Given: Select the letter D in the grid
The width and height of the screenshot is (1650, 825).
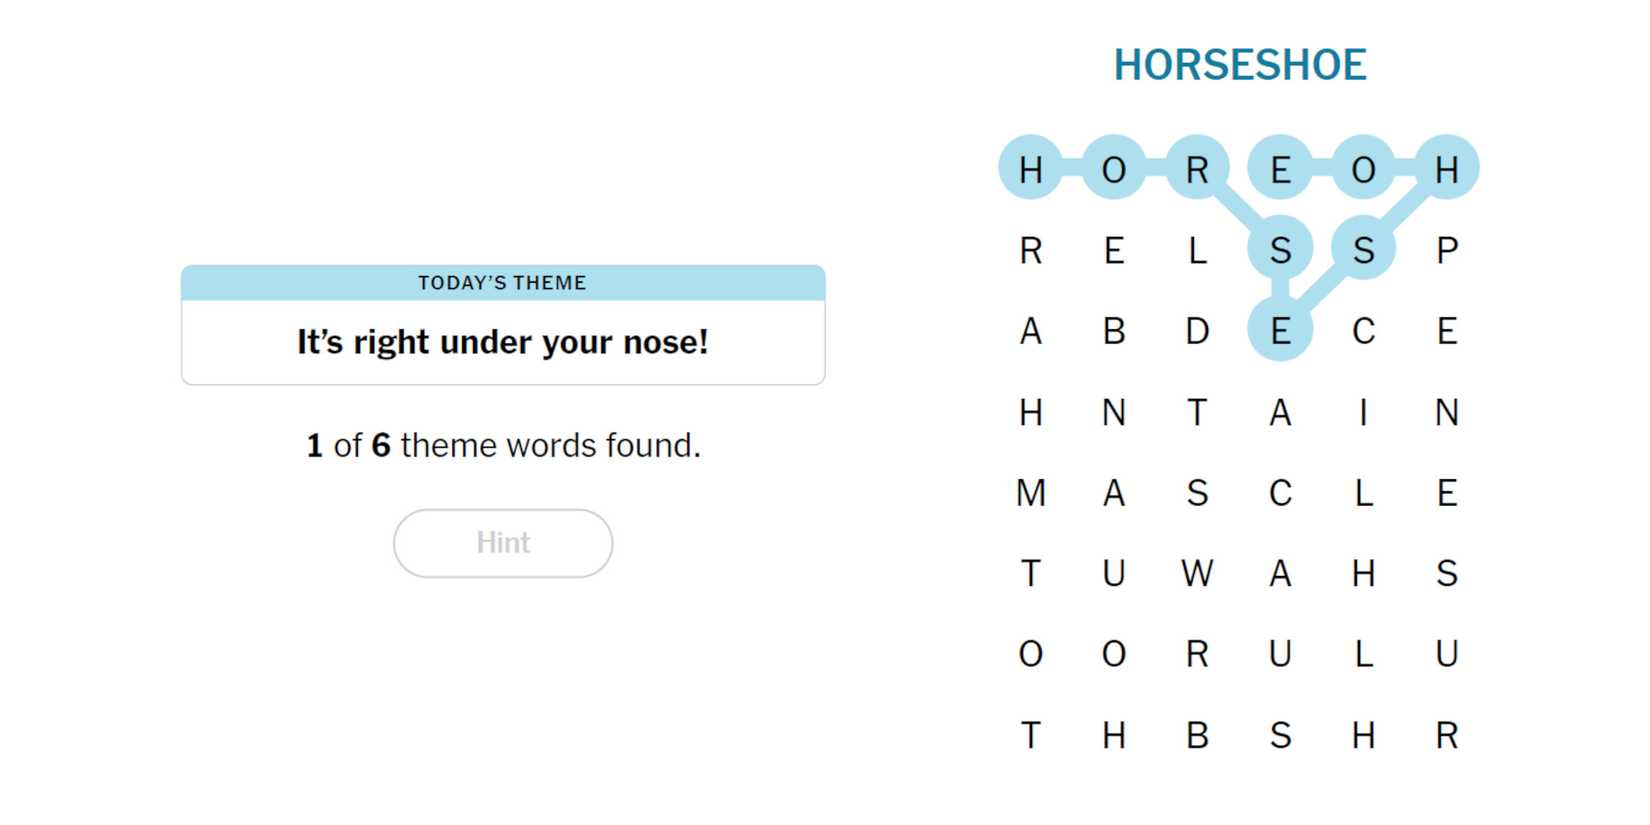Looking at the screenshot, I should [1197, 331].
